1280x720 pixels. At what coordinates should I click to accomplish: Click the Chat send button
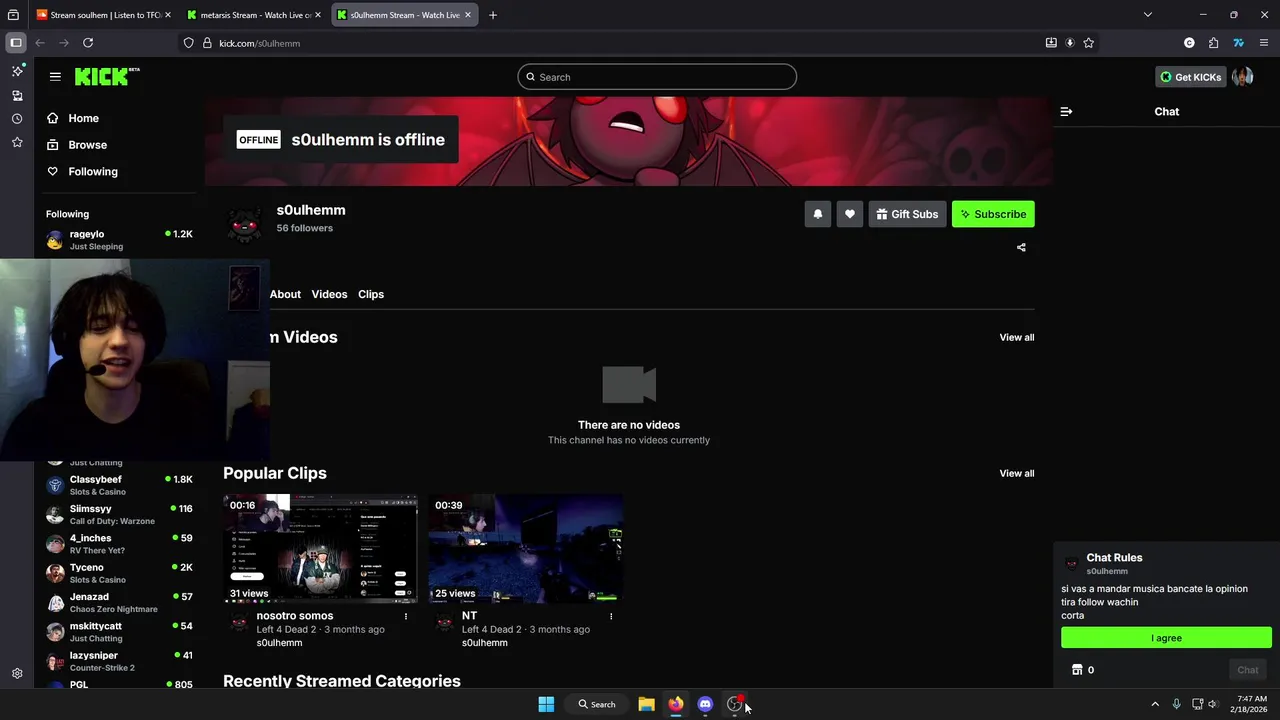(x=1248, y=670)
